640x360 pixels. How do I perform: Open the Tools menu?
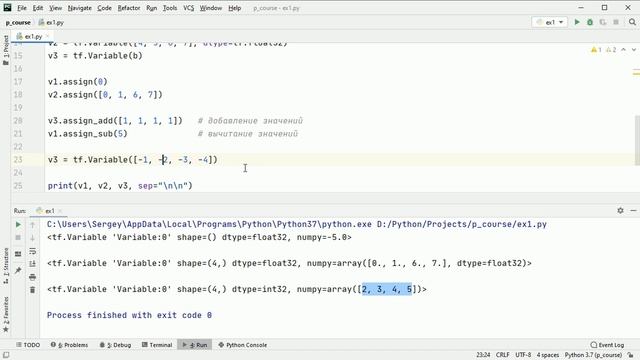[x=170, y=8]
